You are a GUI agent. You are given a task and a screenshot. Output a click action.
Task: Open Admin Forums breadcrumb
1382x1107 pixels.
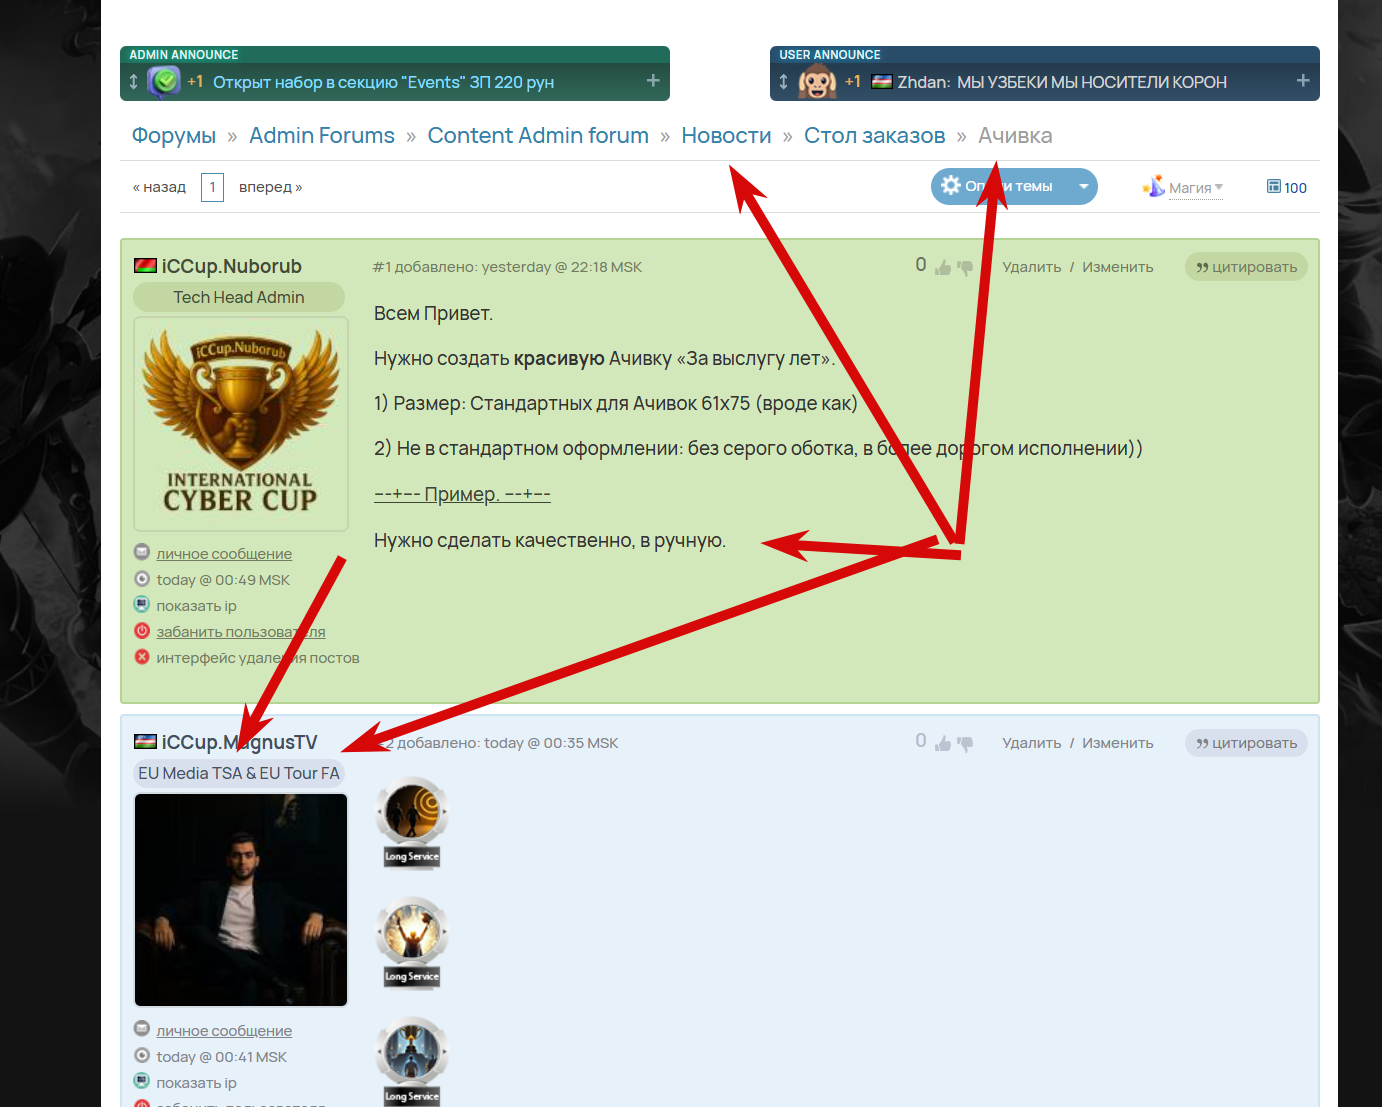coord(322,136)
